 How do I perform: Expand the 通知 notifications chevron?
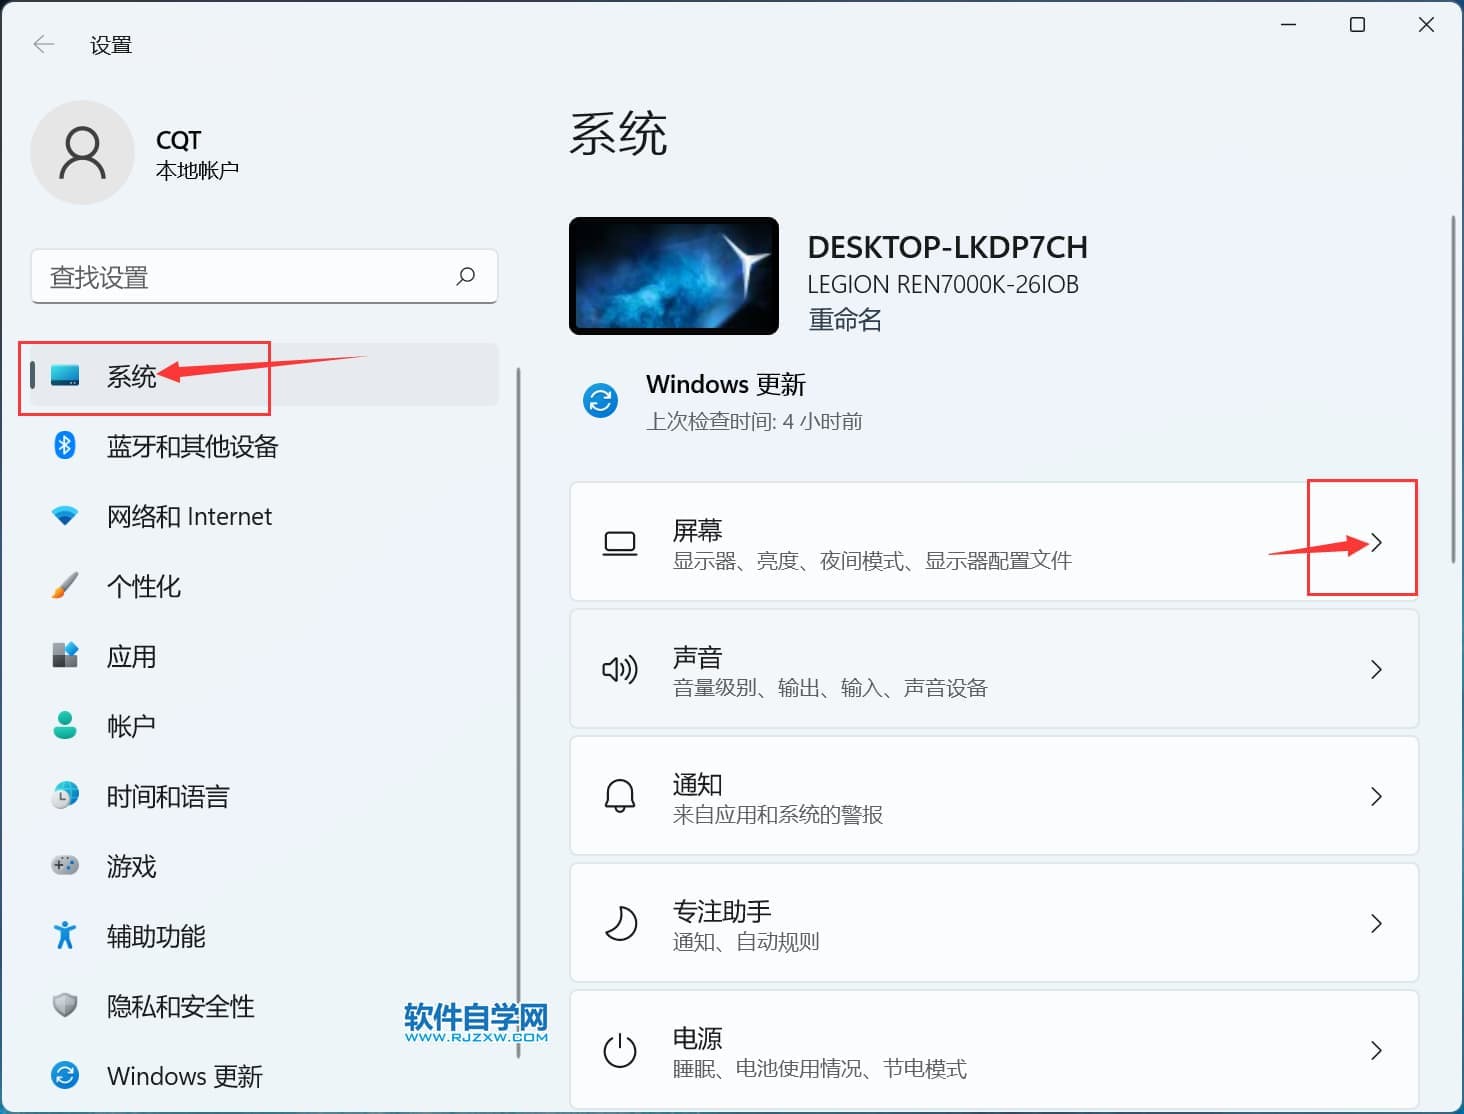click(1376, 796)
